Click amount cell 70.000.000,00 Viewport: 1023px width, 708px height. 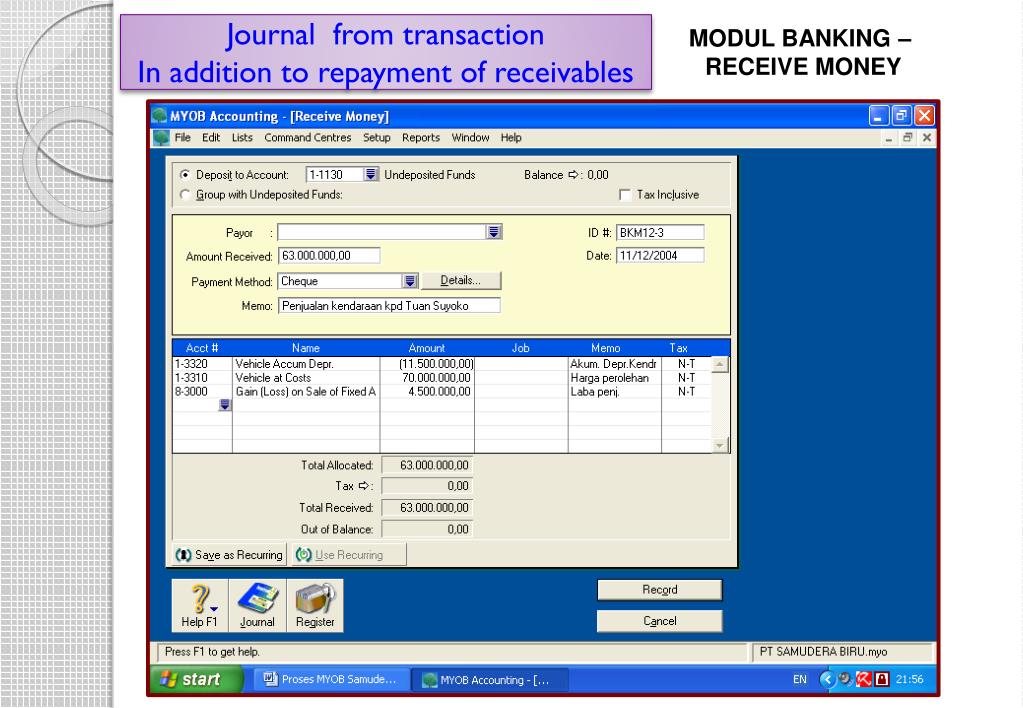pos(427,378)
